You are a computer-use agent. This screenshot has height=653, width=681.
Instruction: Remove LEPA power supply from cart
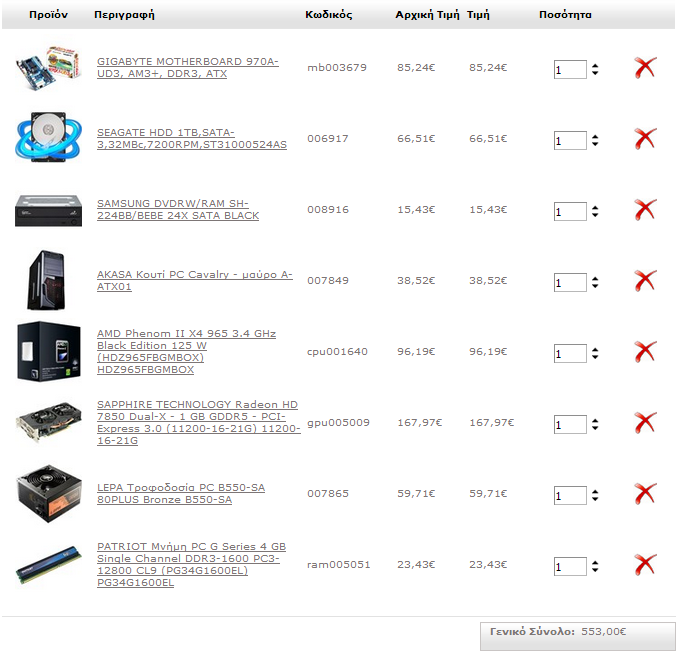(x=645, y=494)
